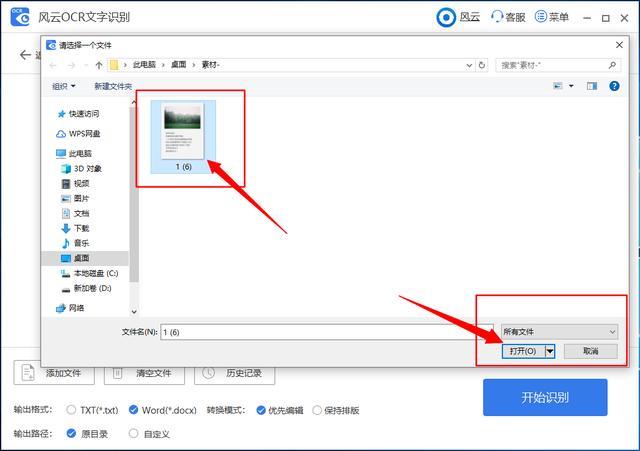Screen dimensions: 640x451
Task: Click 清空文件 in OCR window
Action: (x=144, y=373)
